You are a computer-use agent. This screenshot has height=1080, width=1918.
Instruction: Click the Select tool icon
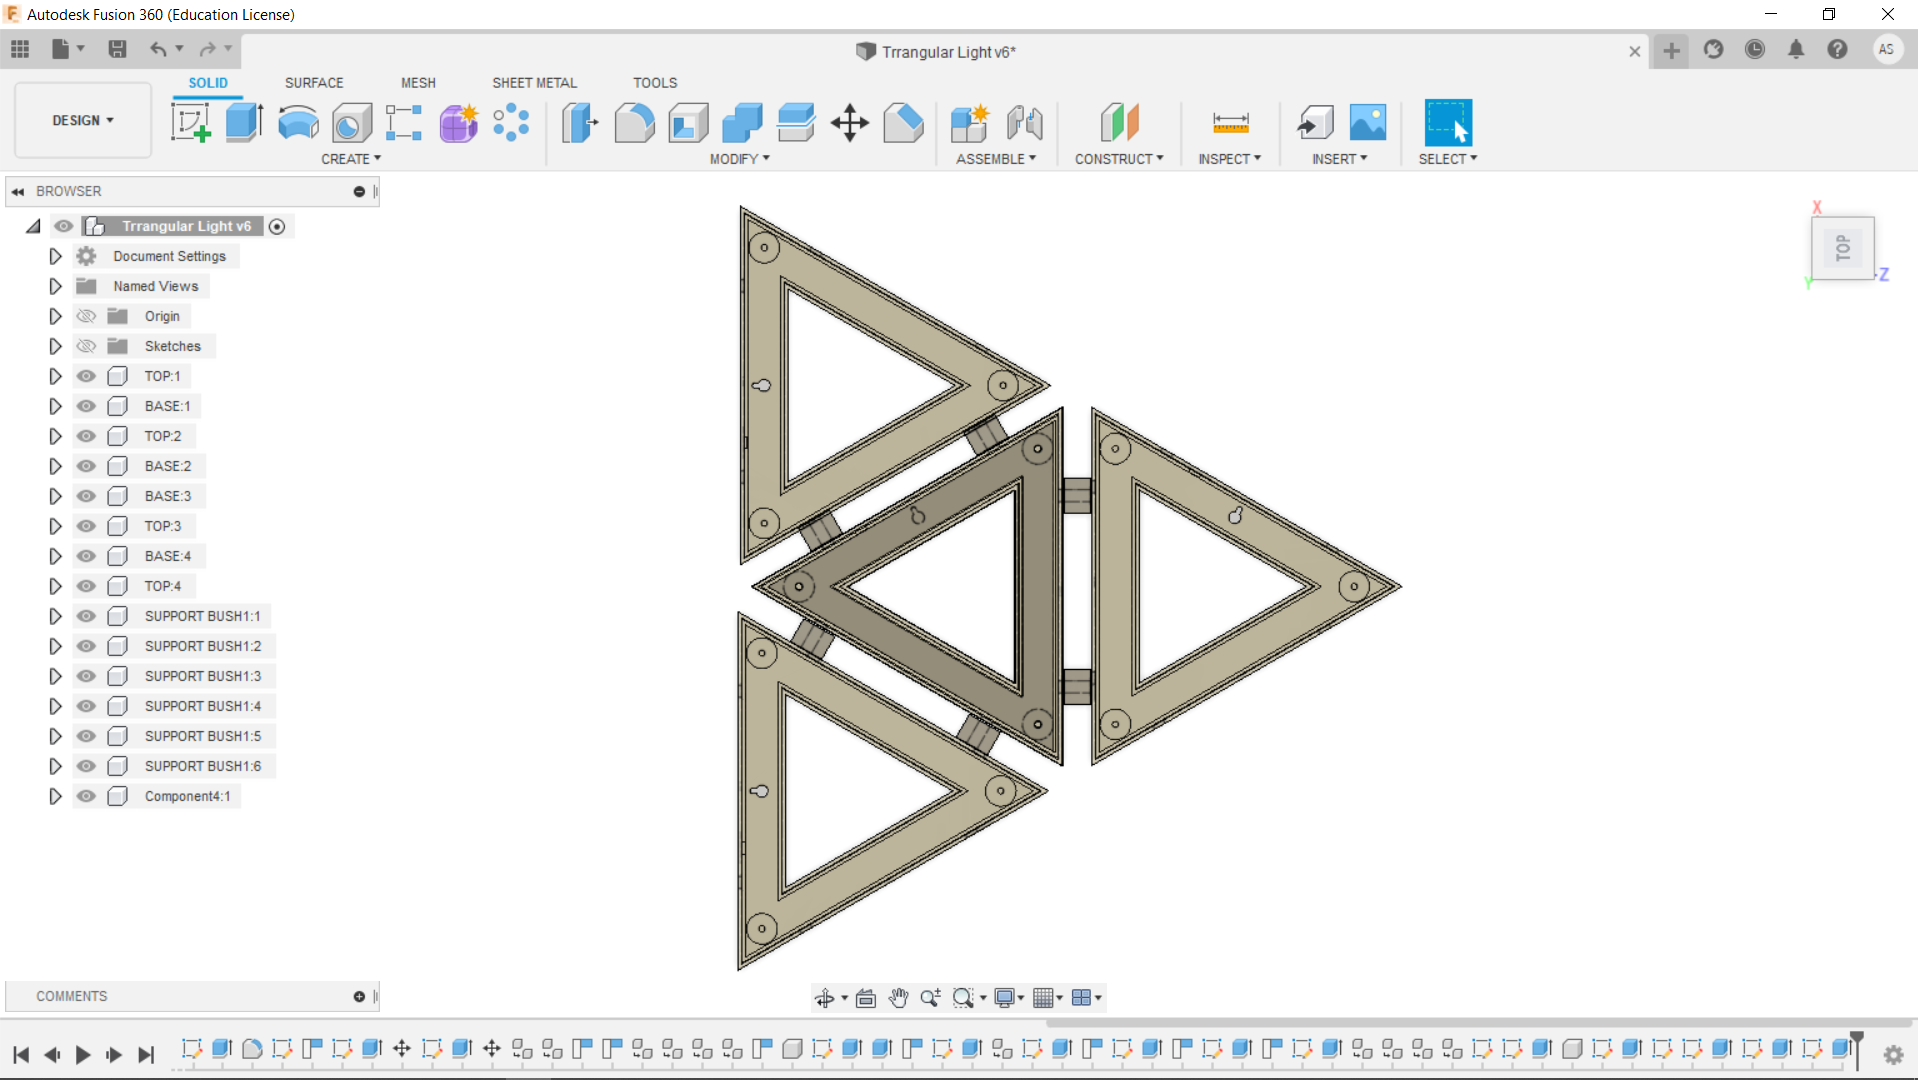coord(1448,123)
